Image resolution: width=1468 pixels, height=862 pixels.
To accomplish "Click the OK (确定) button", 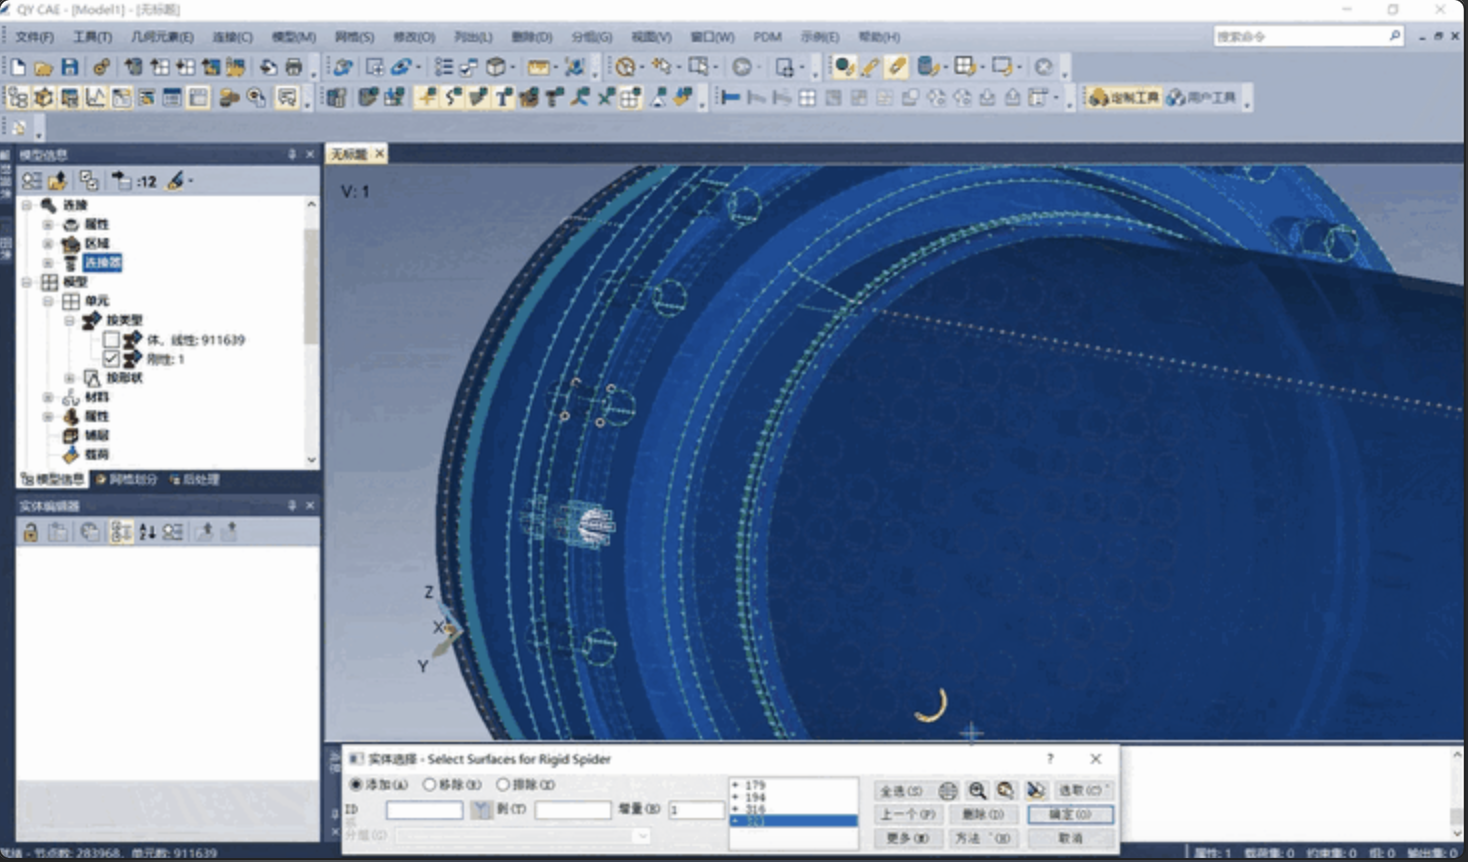I will point(1070,814).
